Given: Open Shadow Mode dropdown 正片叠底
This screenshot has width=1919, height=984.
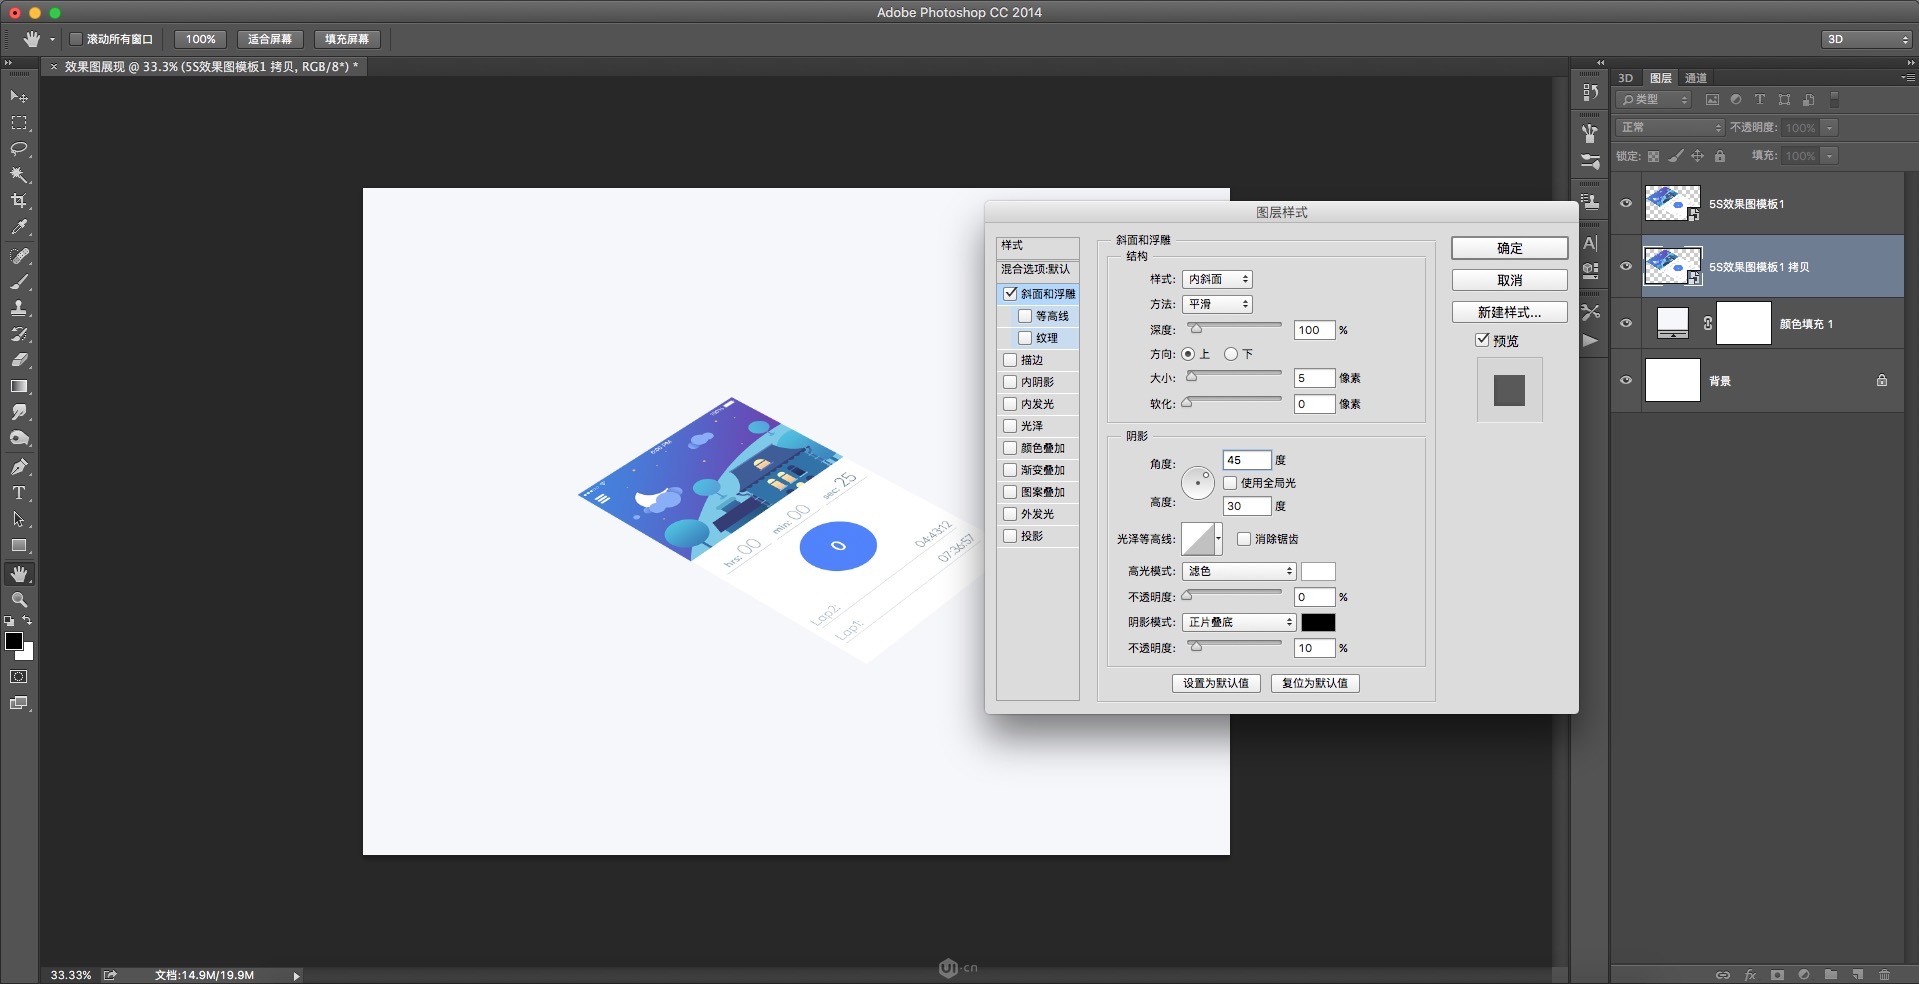Looking at the screenshot, I should (x=1239, y=622).
